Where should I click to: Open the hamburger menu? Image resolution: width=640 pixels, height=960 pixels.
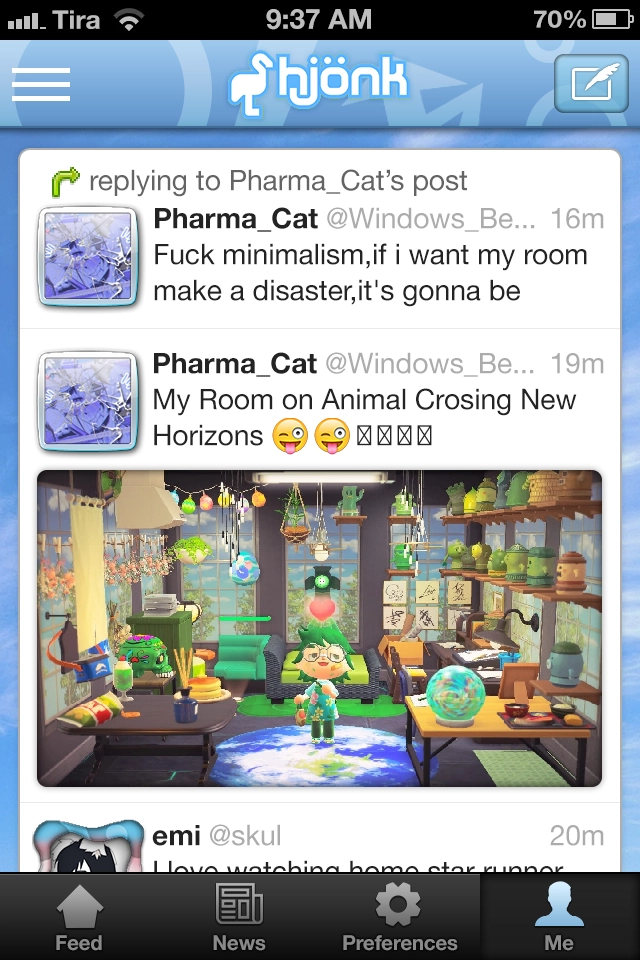coord(41,84)
